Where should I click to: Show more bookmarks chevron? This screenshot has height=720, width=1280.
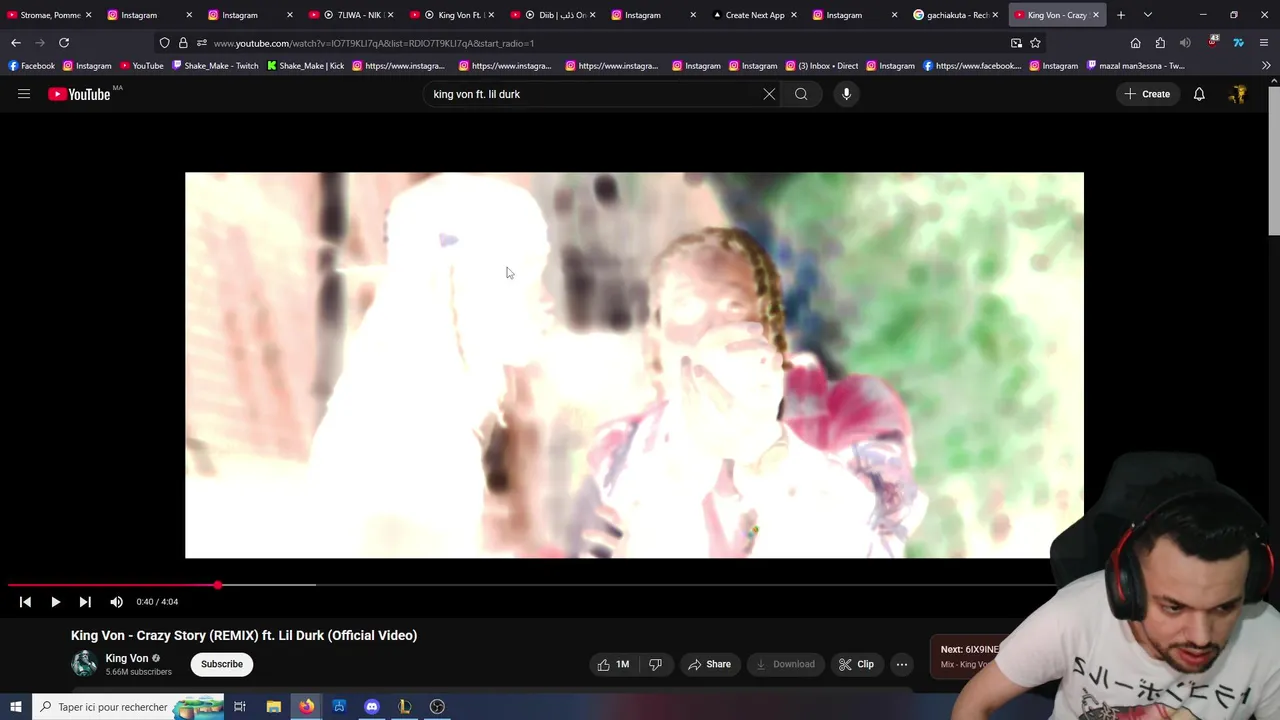point(1266,66)
